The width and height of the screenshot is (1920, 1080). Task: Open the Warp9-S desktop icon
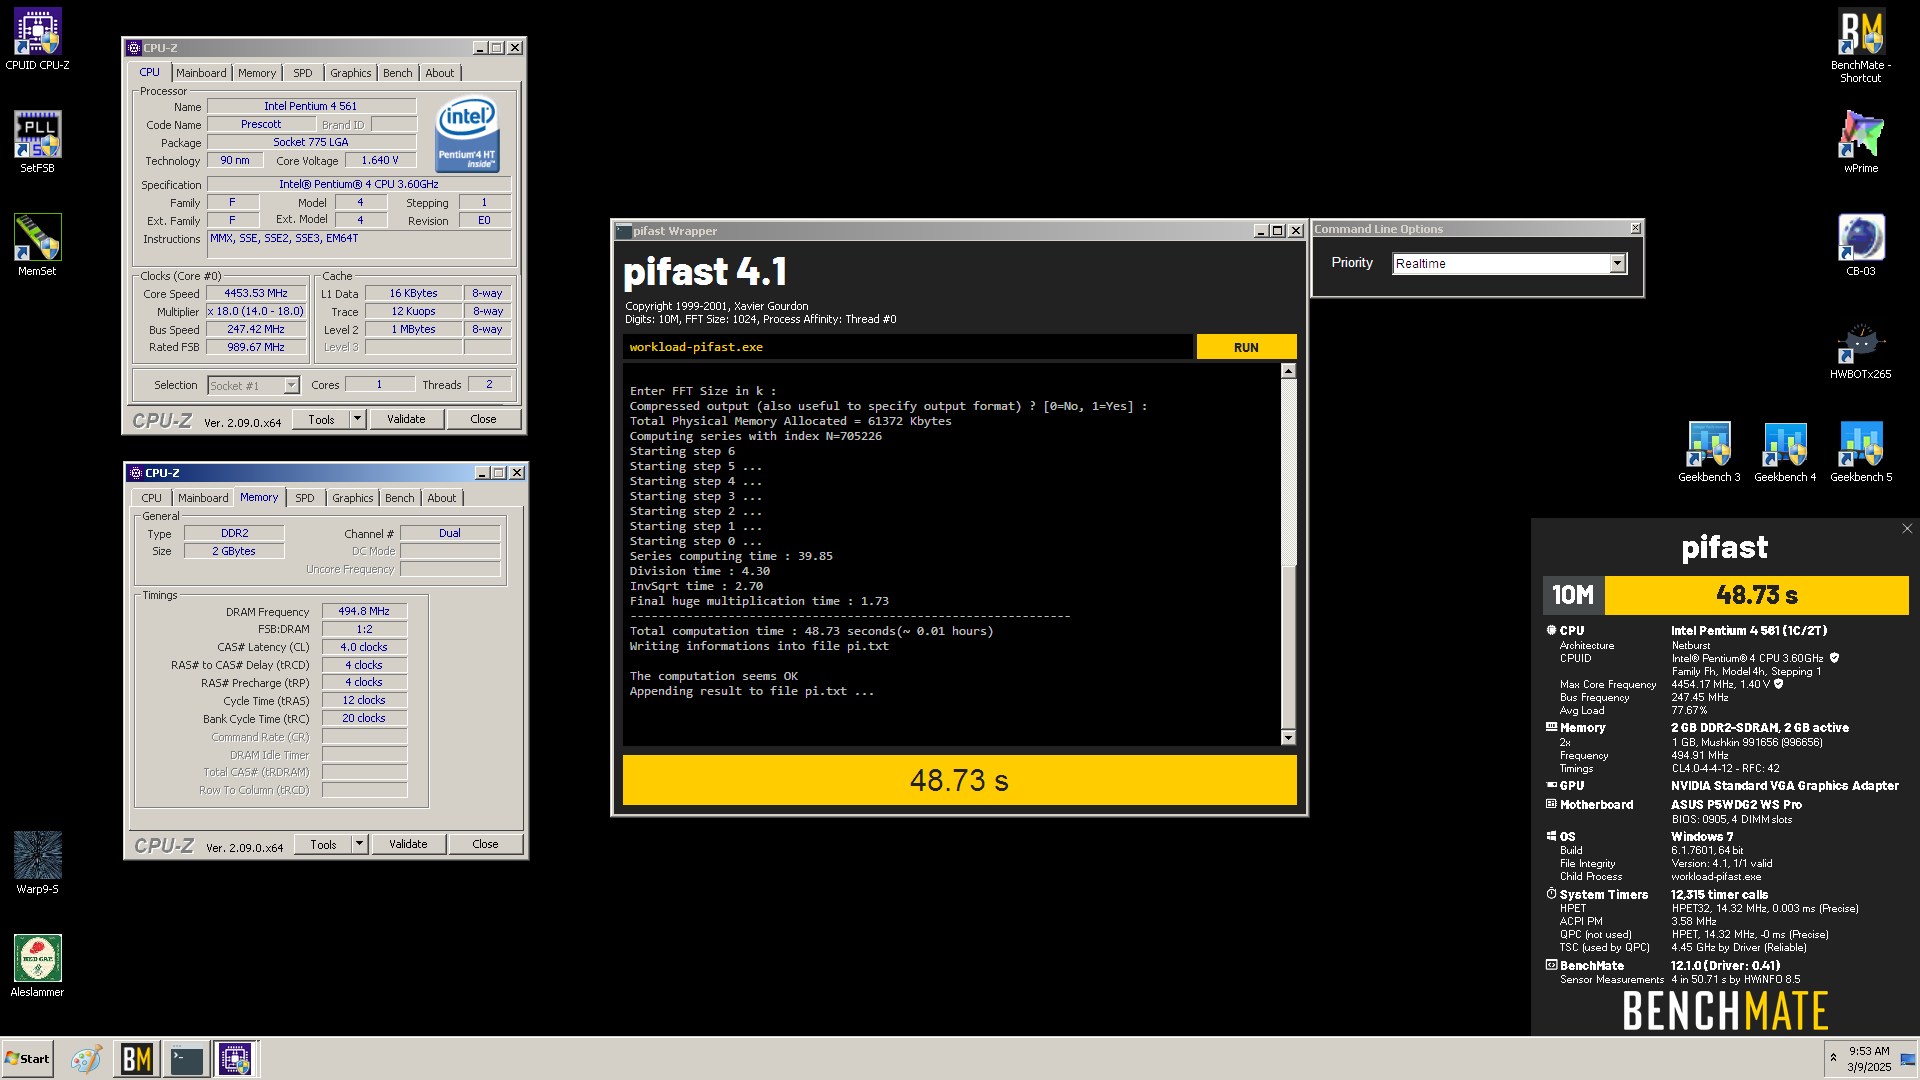coord(37,863)
